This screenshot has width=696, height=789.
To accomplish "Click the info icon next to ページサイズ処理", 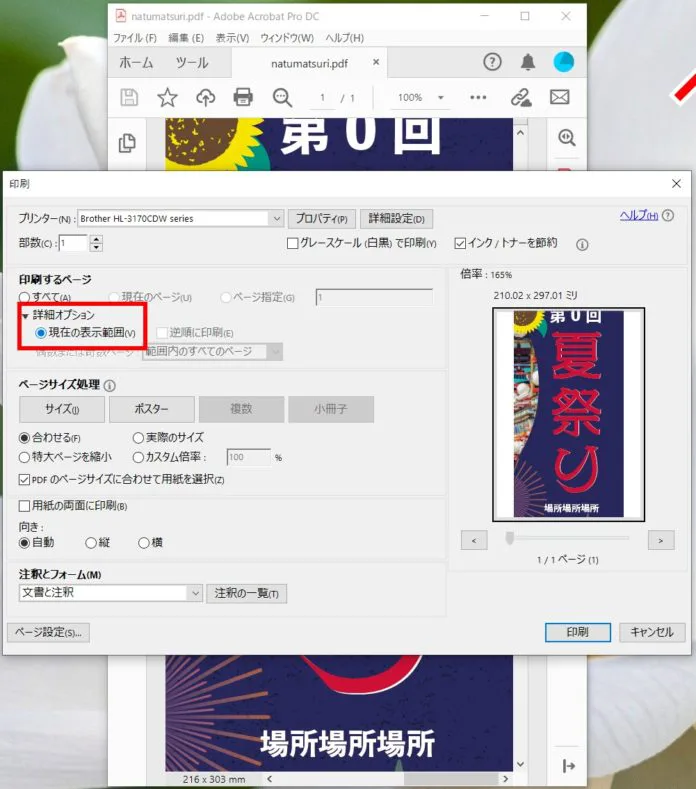I will [109, 385].
